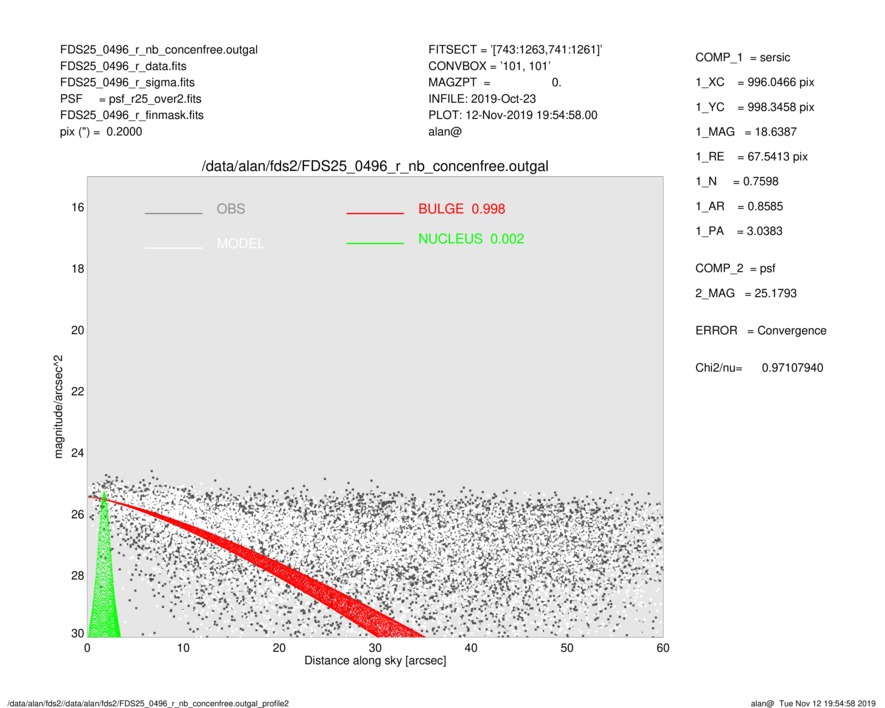This screenshot has width=885, height=708.
Task: Click the green NUCLEUS legend line
Action: click(375, 243)
